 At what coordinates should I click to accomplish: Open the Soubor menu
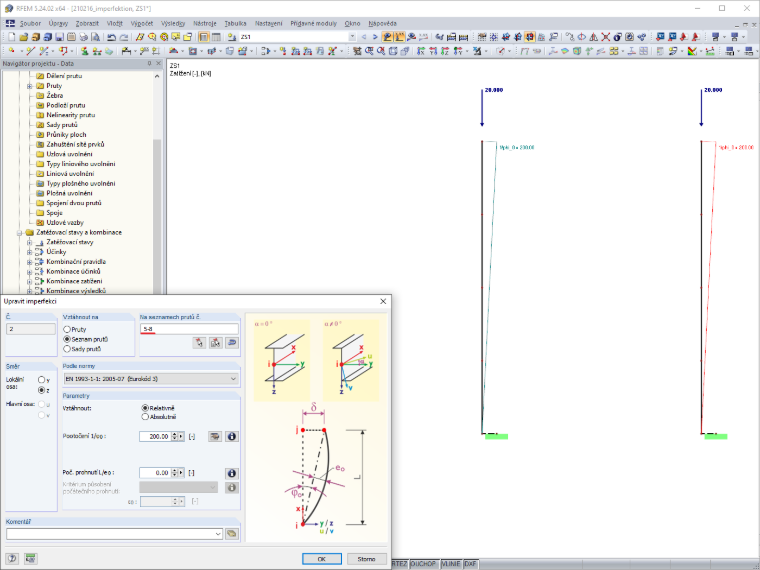click(x=31, y=23)
